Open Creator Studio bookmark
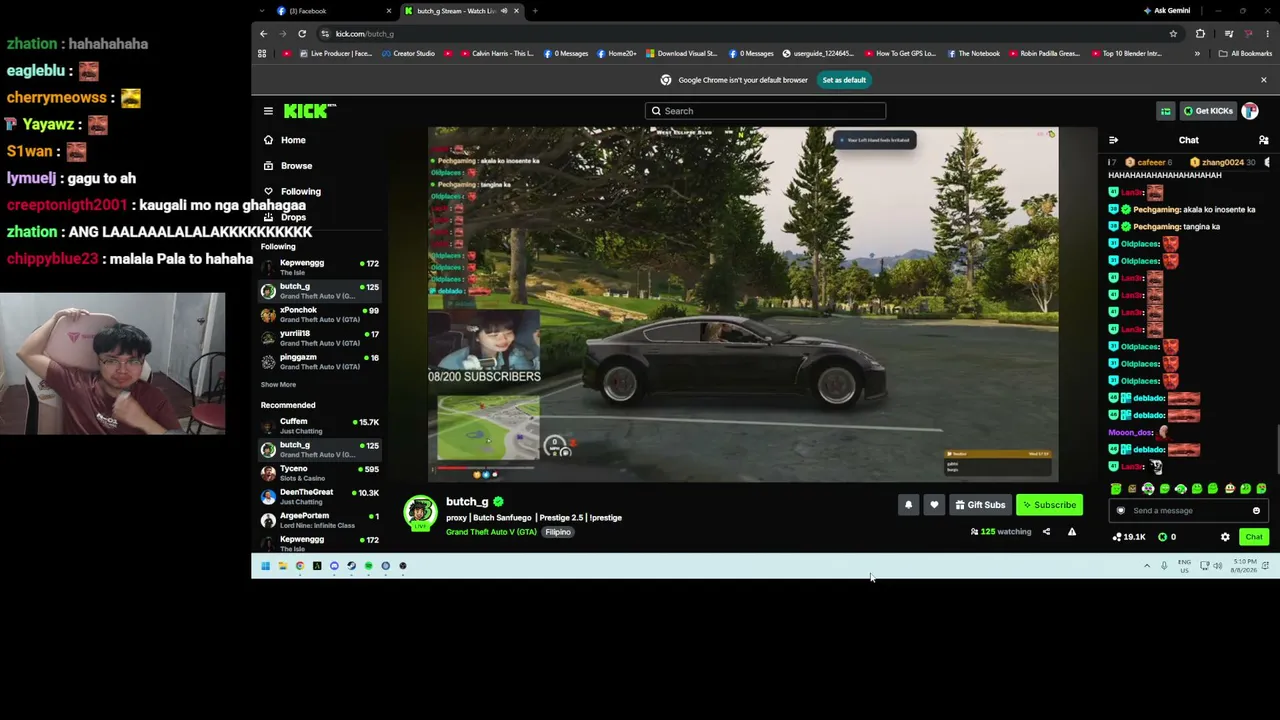 click(408, 53)
